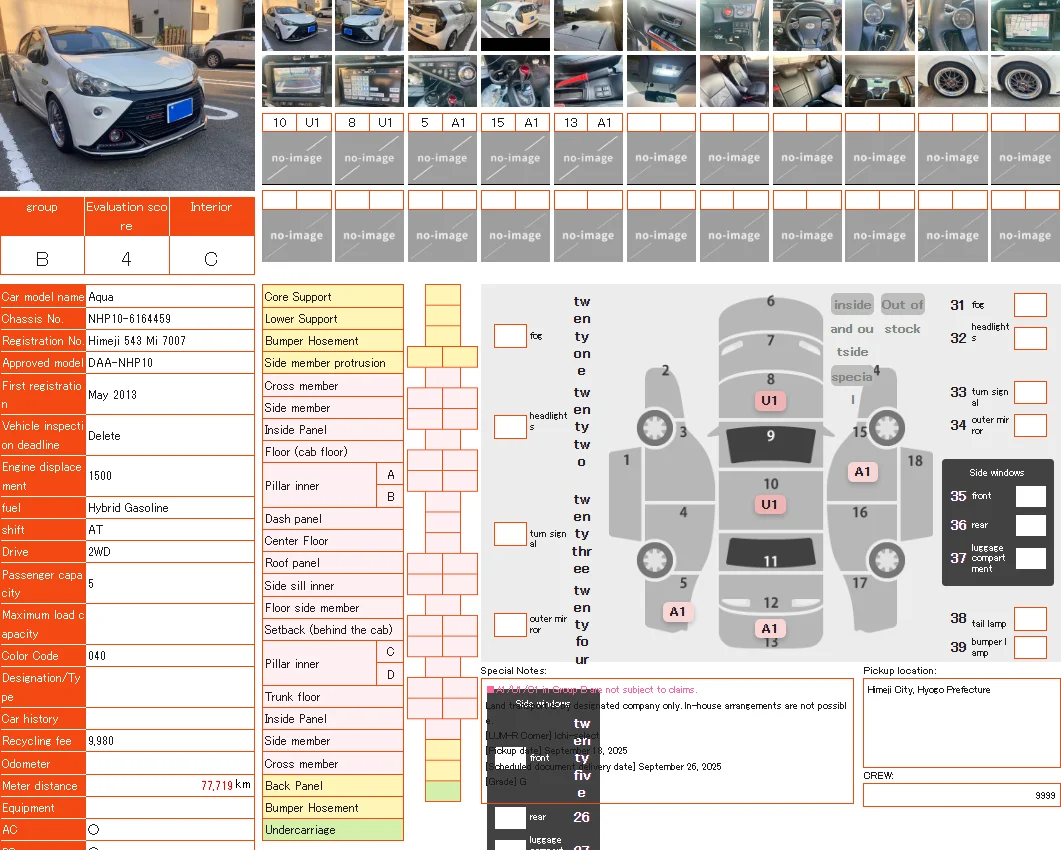This screenshot has height=850, width=1061.
Task: Click the A1 marker on rear bumper 13
Action: pos(769,629)
